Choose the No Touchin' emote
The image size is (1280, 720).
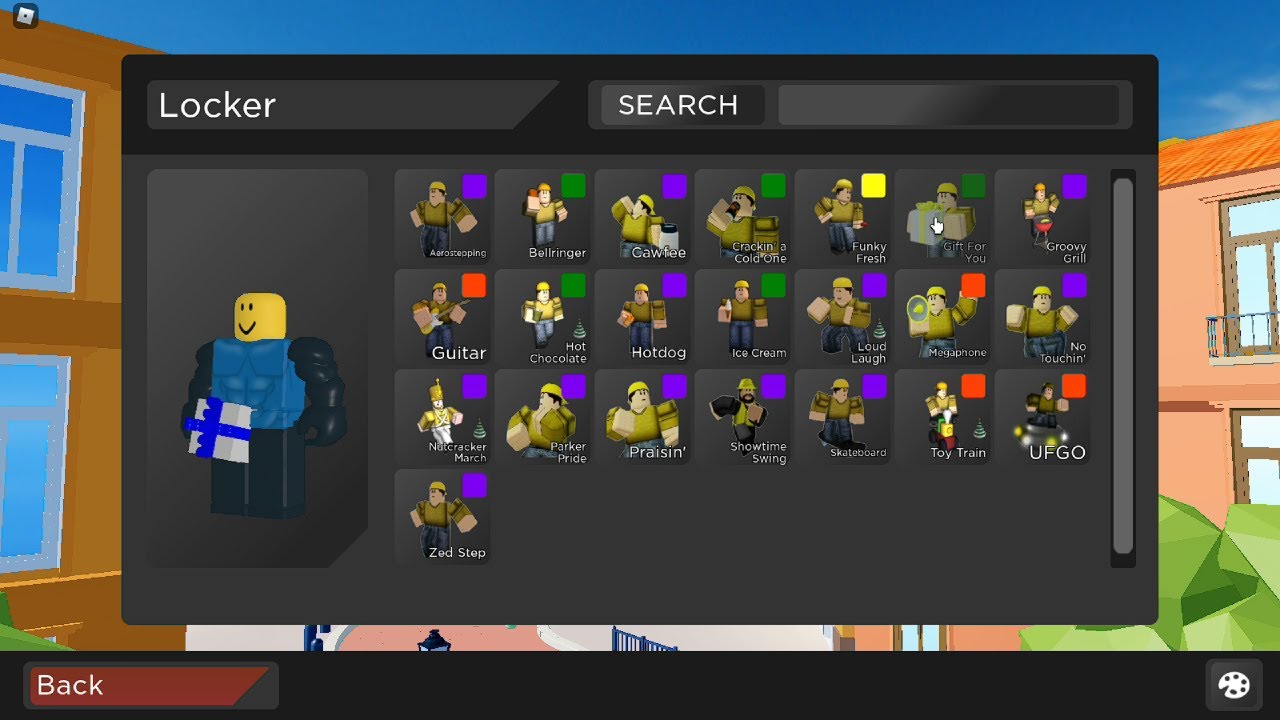tap(1043, 317)
